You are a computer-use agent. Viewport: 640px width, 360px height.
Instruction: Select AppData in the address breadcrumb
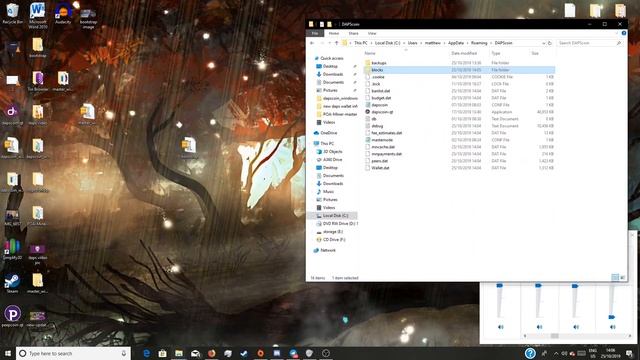(x=456, y=43)
